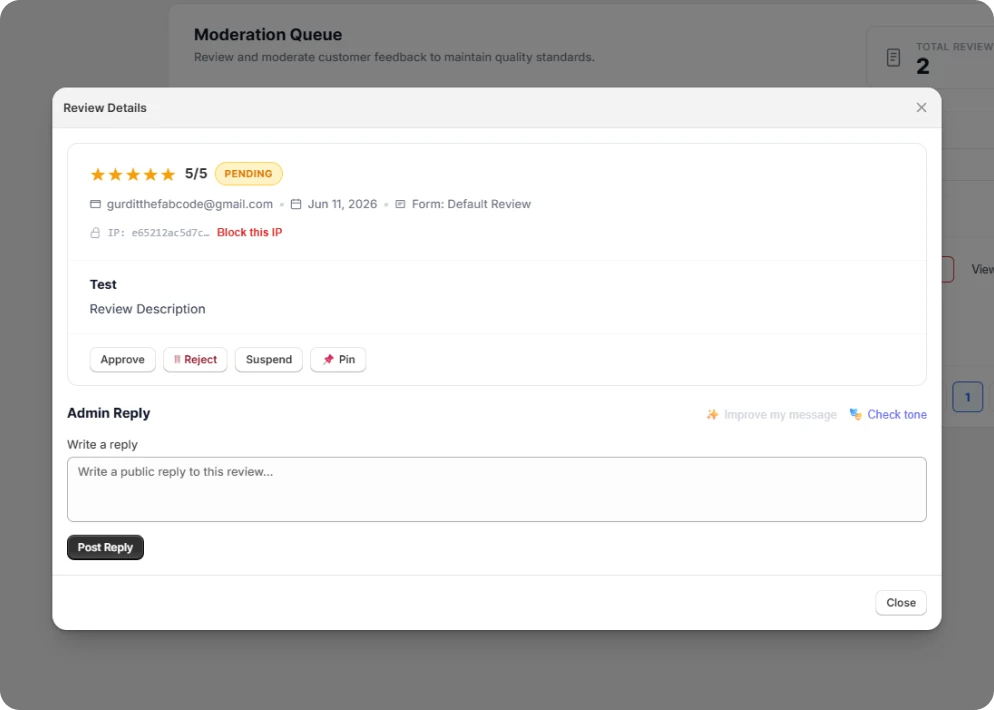Click the reviewer email gurditthefabcode@gmail.com

click(190, 204)
